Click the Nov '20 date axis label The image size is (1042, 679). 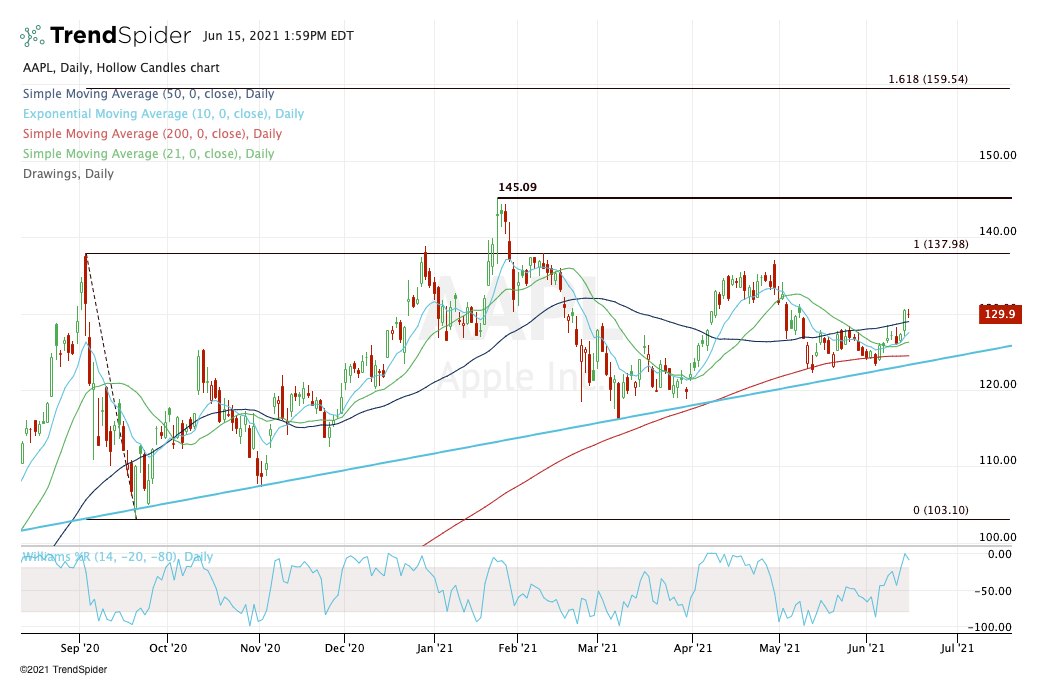click(x=260, y=648)
